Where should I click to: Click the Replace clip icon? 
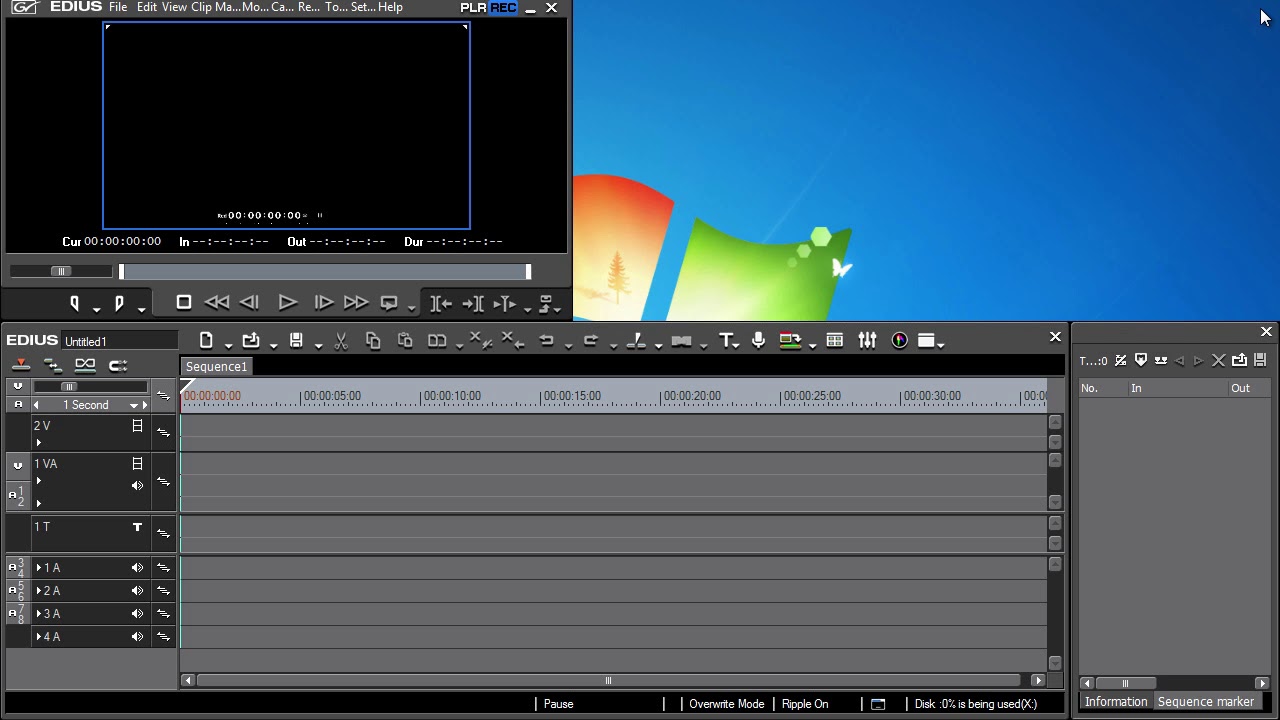coord(437,341)
